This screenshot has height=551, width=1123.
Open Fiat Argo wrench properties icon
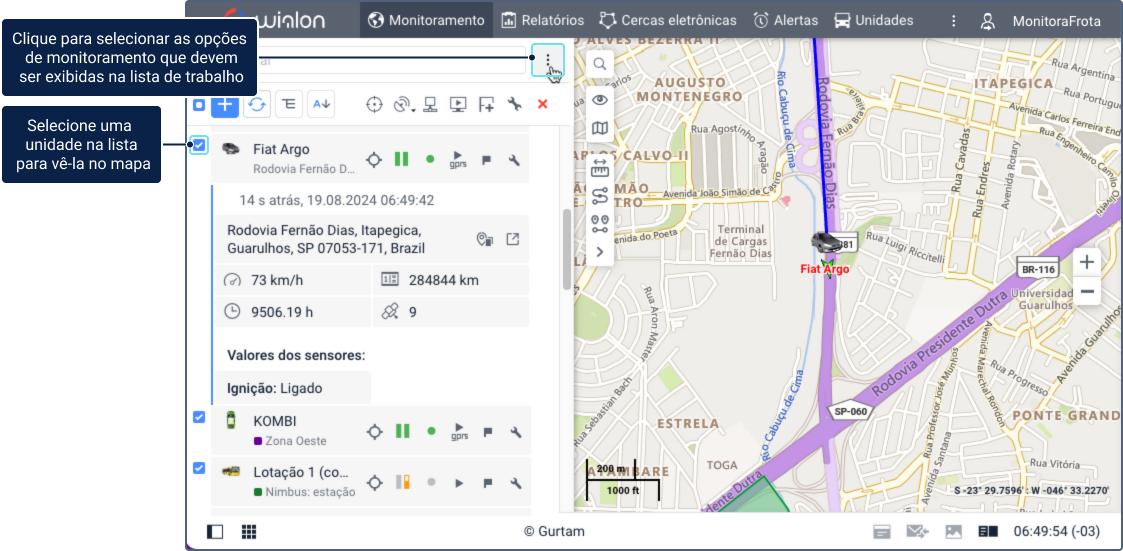(514, 159)
